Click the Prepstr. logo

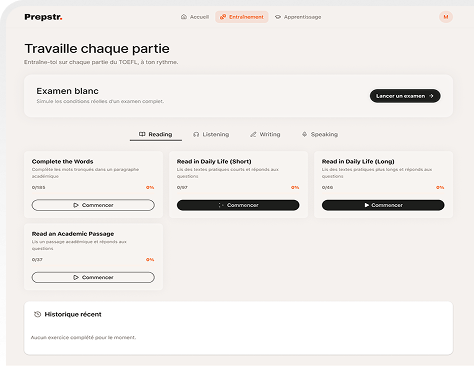43,17
